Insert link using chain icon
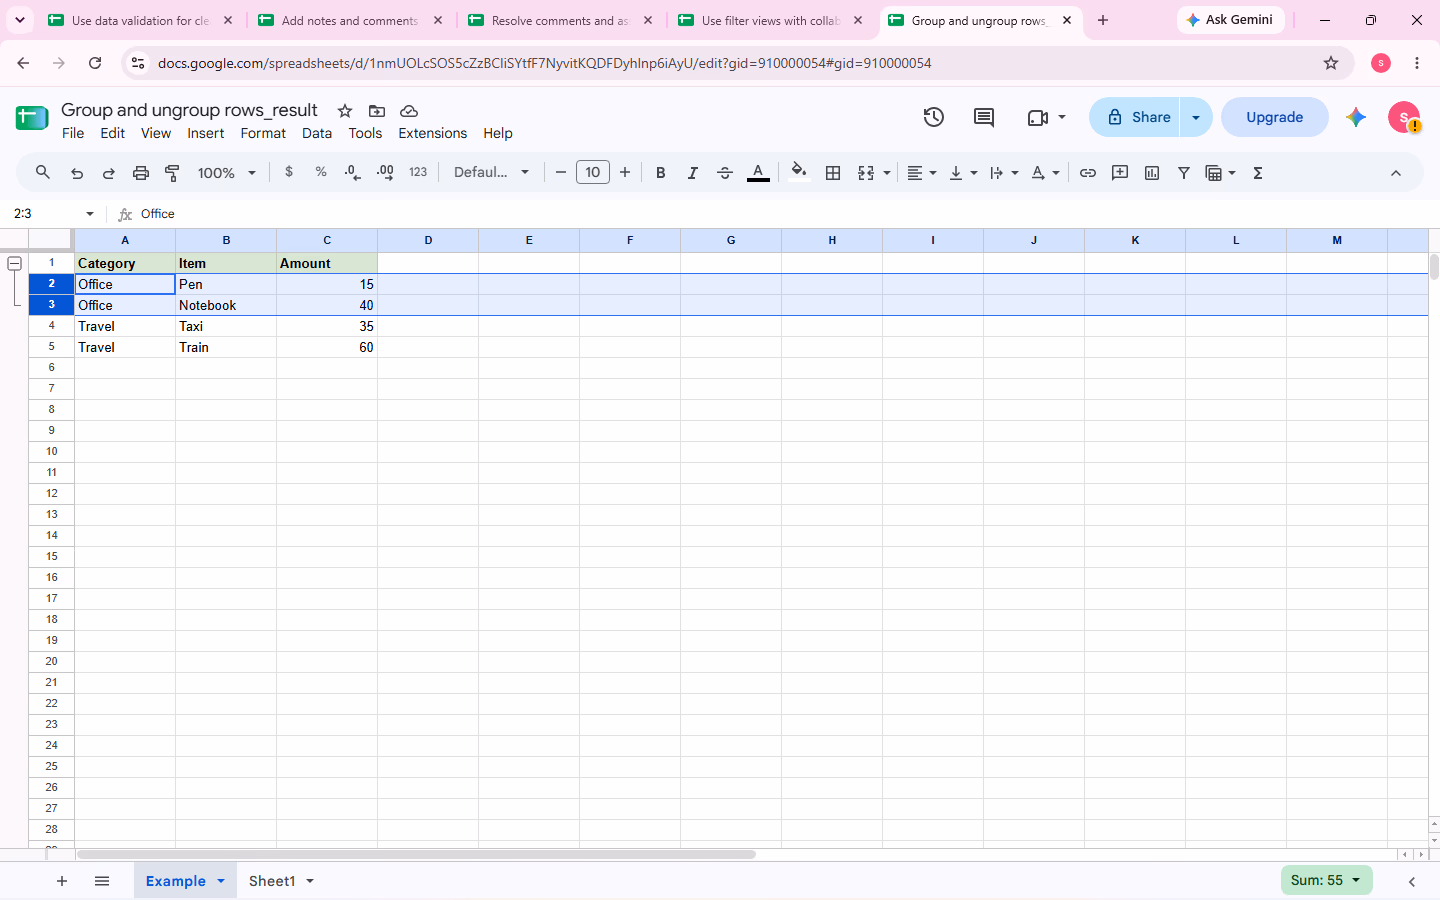 [1088, 173]
